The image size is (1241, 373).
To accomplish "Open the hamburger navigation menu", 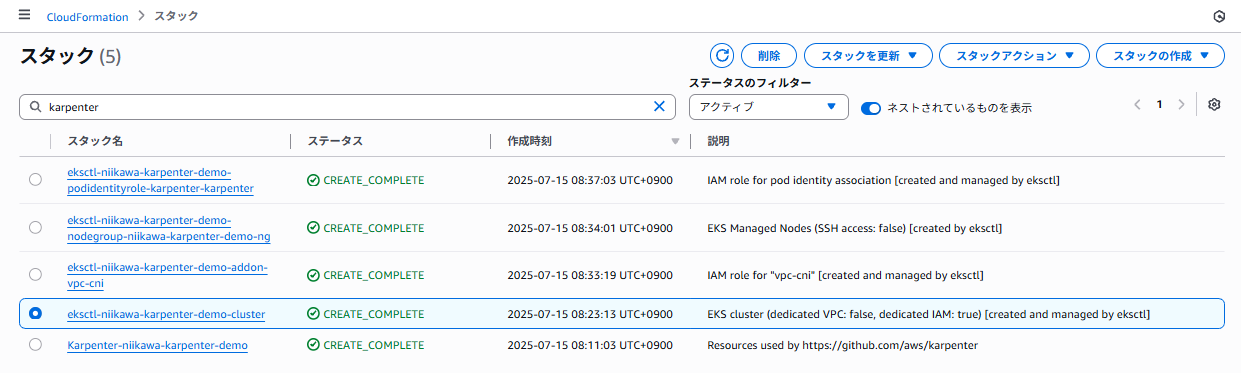I will click(24, 16).
